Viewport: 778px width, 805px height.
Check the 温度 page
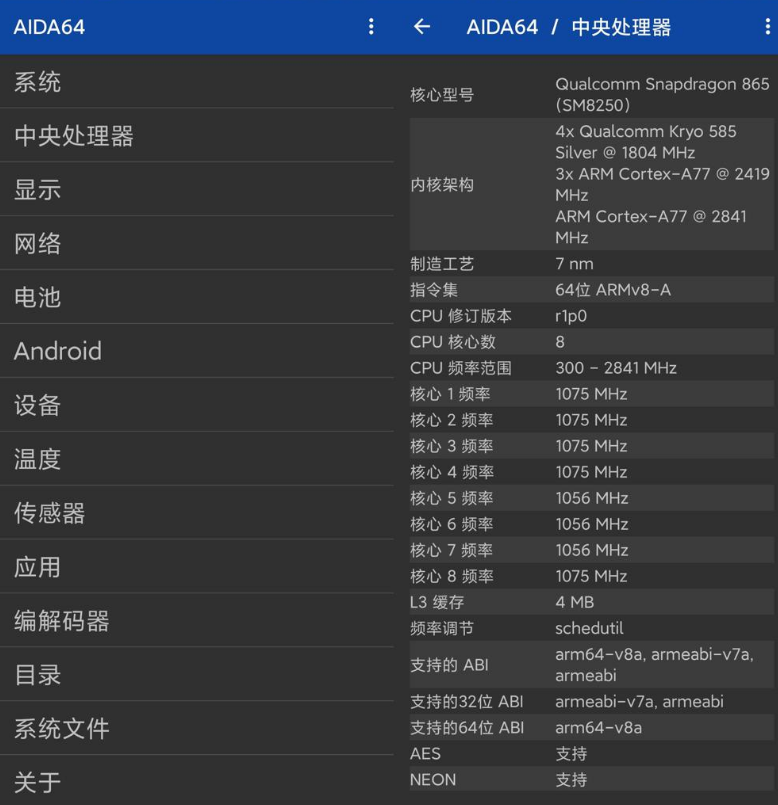(196, 460)
